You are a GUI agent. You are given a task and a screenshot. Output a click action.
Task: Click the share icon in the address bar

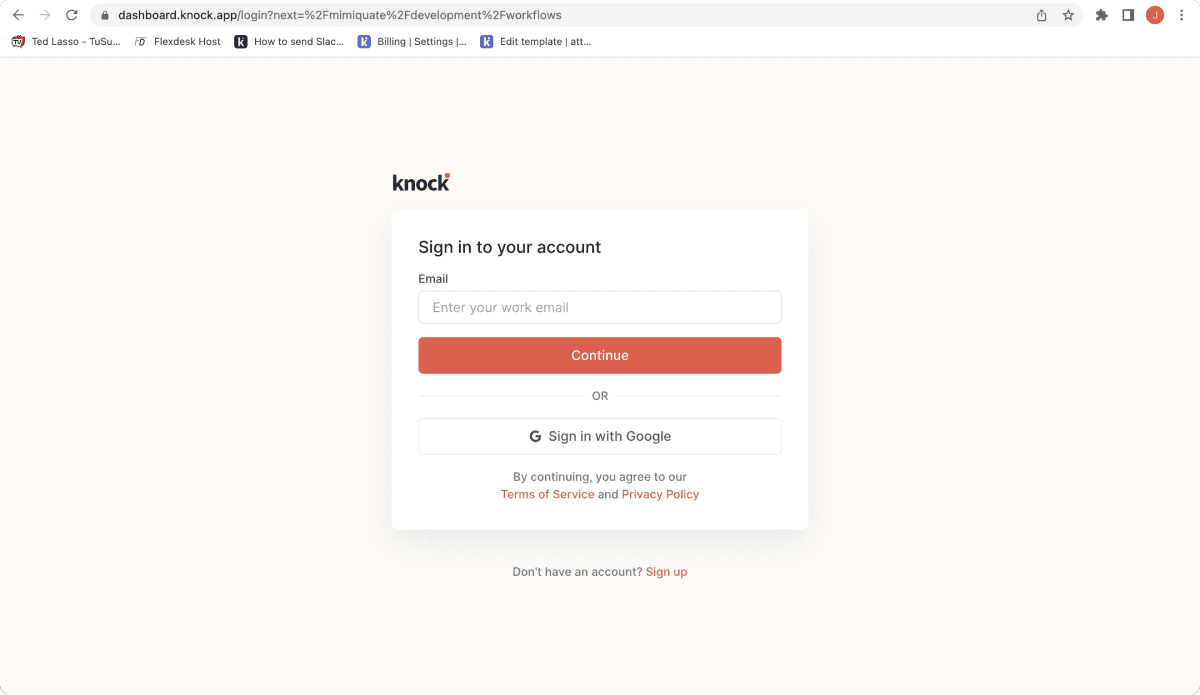[x=1040, y=15]
